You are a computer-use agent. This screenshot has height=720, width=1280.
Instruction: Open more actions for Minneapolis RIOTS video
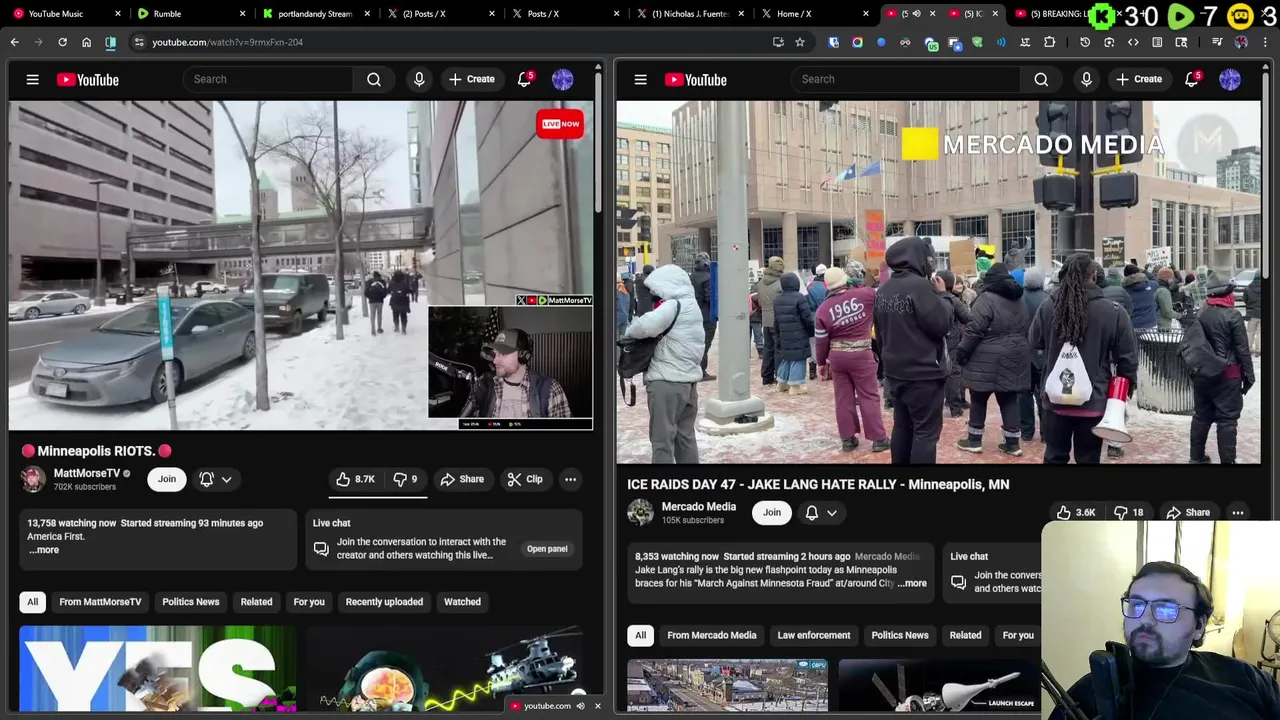click(x=570, y=479)
